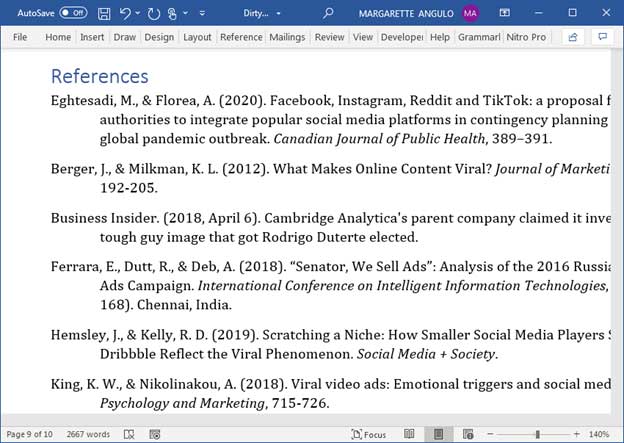Click the zoom slider handle
The image size is (624, 443).
(537, 434)
